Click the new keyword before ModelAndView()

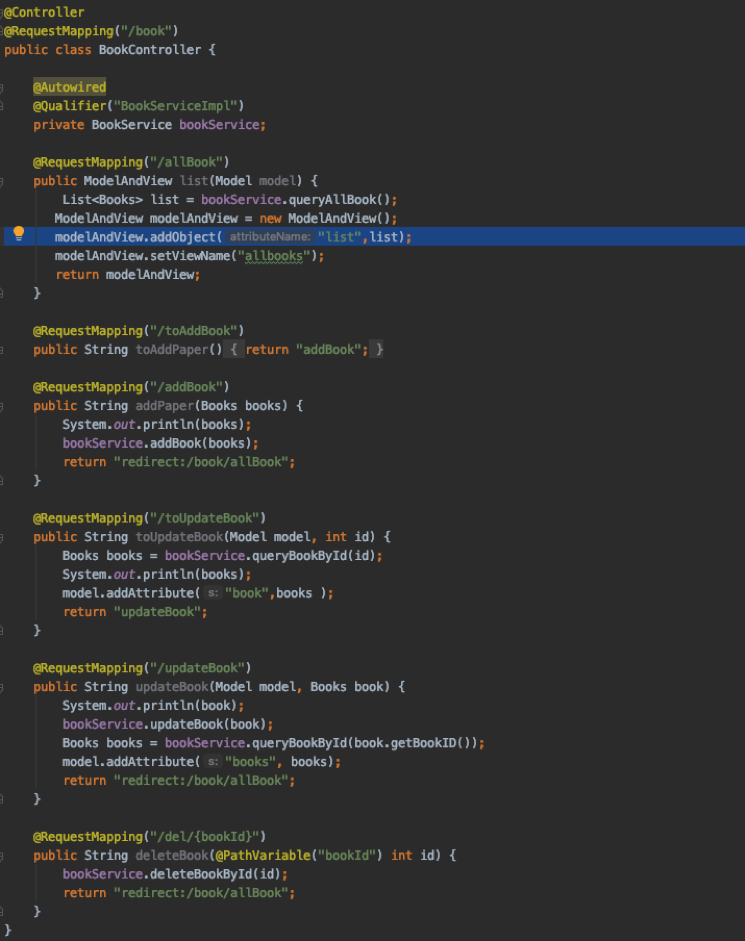click(270, 218)
